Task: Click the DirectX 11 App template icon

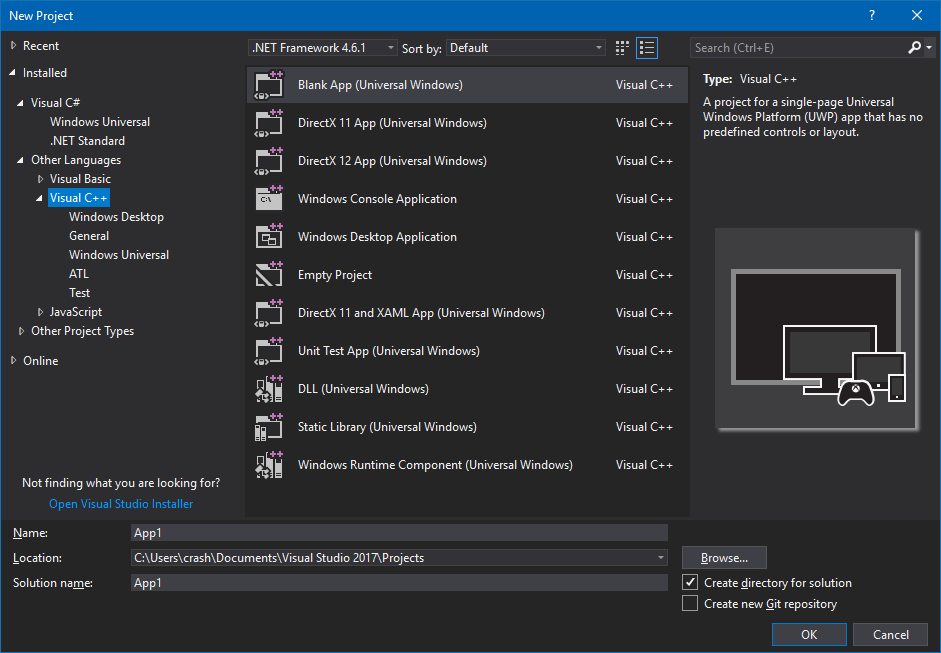Action: coord(269,123)
